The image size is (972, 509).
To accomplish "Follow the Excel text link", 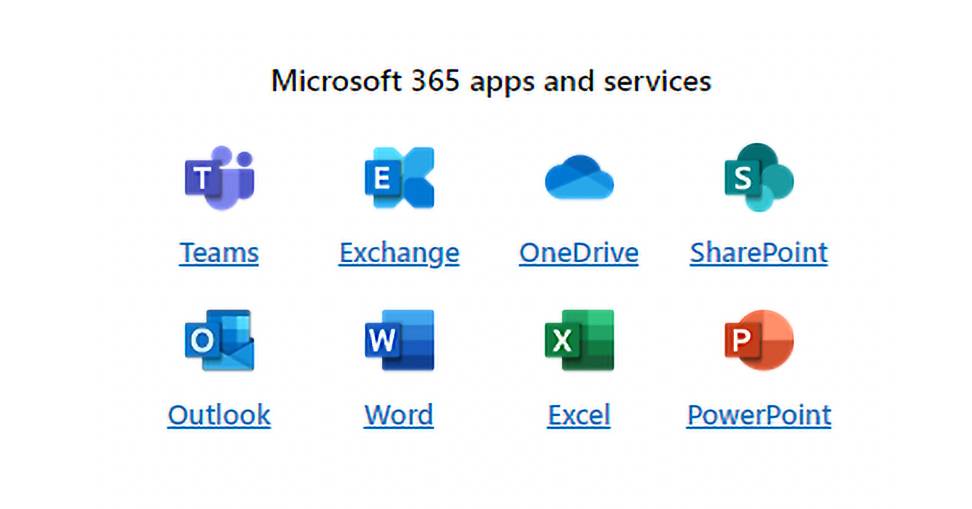I will [x=579, y=415].
